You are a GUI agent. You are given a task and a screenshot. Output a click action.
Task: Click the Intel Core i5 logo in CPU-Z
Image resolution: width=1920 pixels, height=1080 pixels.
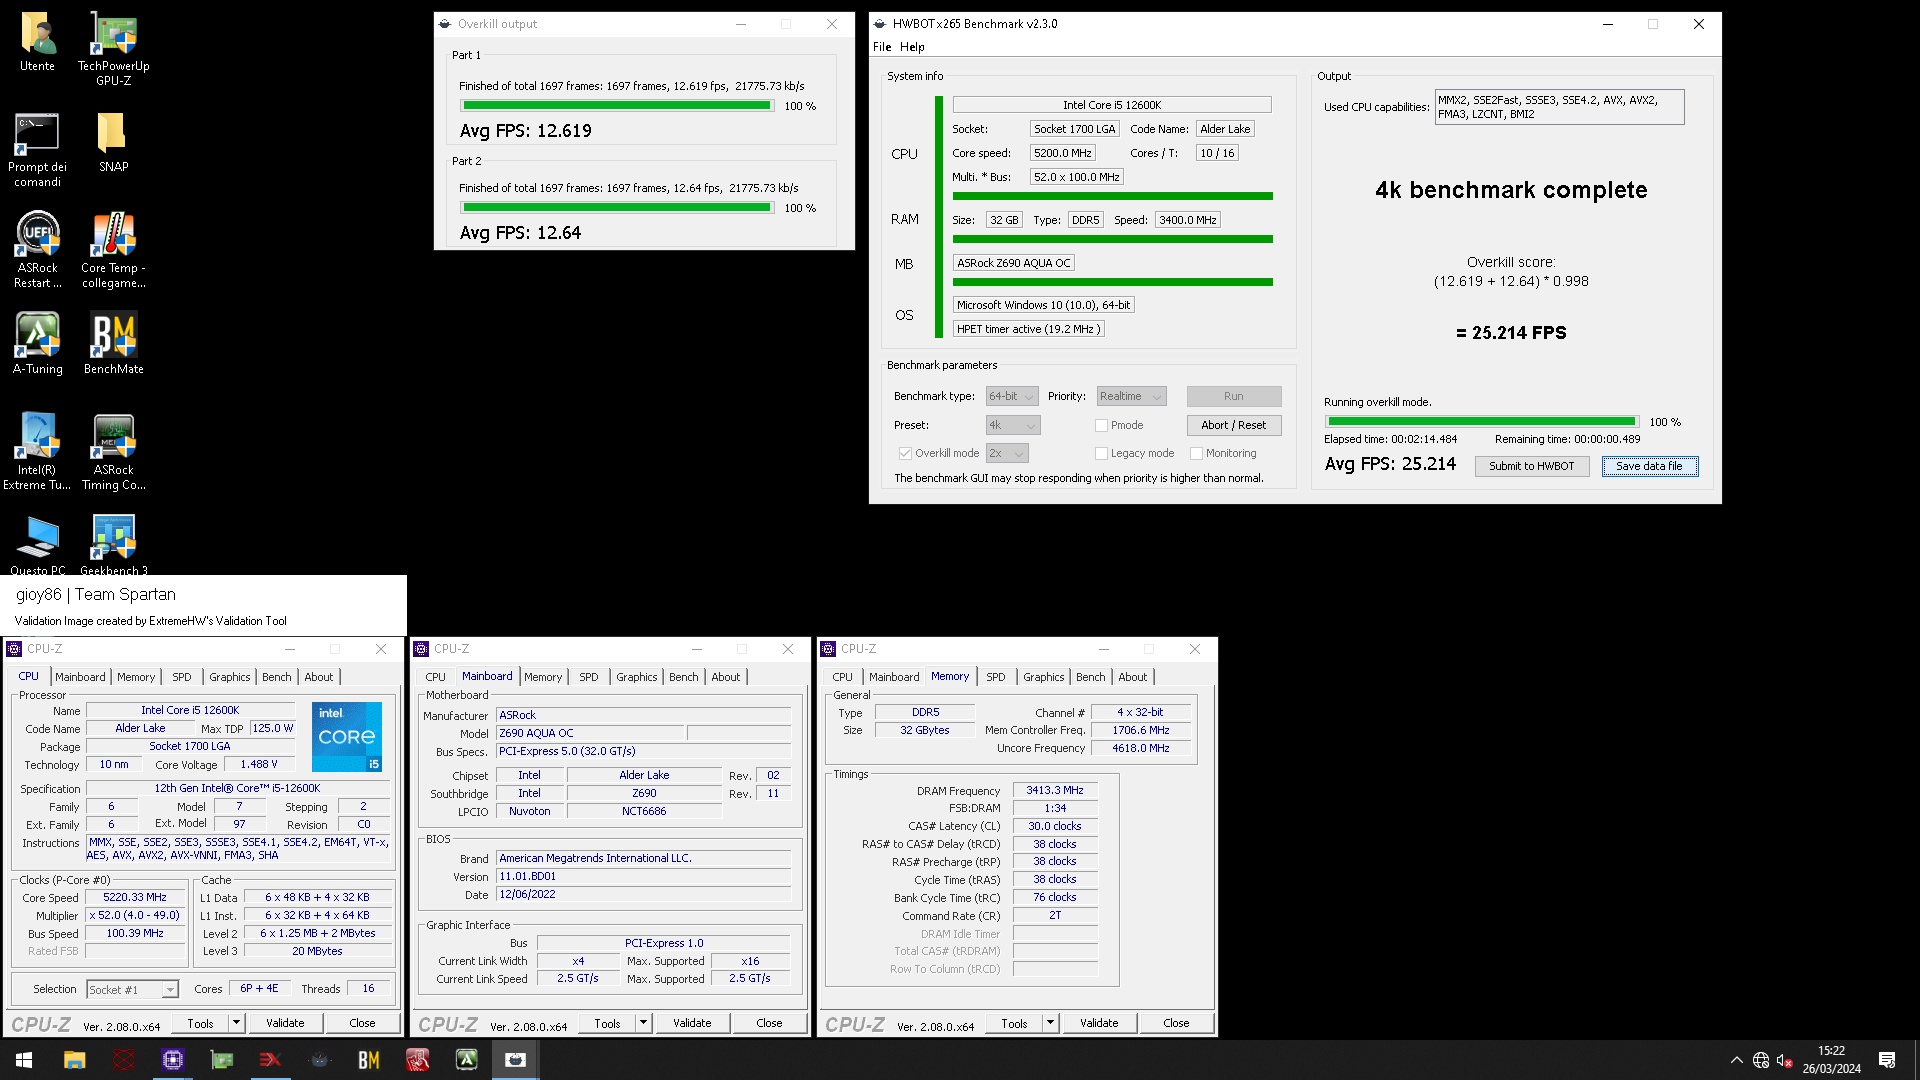pyautogui.click(x=347, y=737)
